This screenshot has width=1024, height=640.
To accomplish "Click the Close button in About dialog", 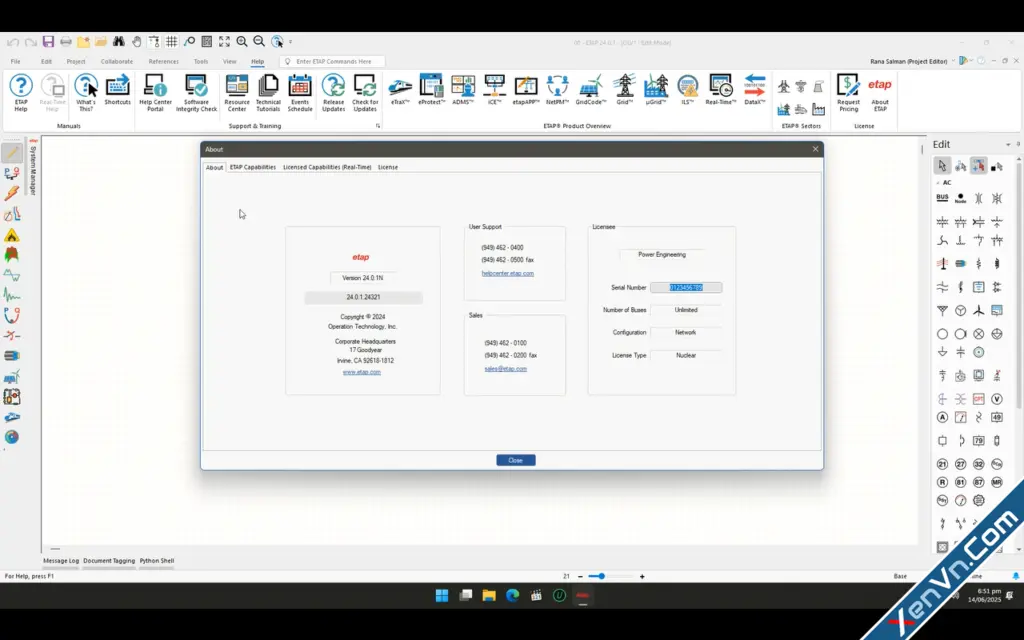I will [516, 460].
